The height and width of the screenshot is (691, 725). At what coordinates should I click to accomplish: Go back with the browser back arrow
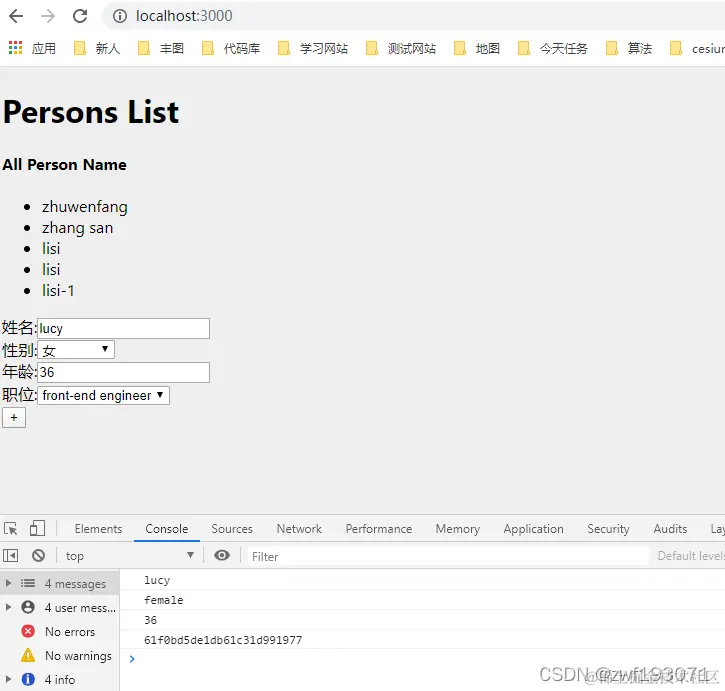pyautogui.click(x=16, y=16)
